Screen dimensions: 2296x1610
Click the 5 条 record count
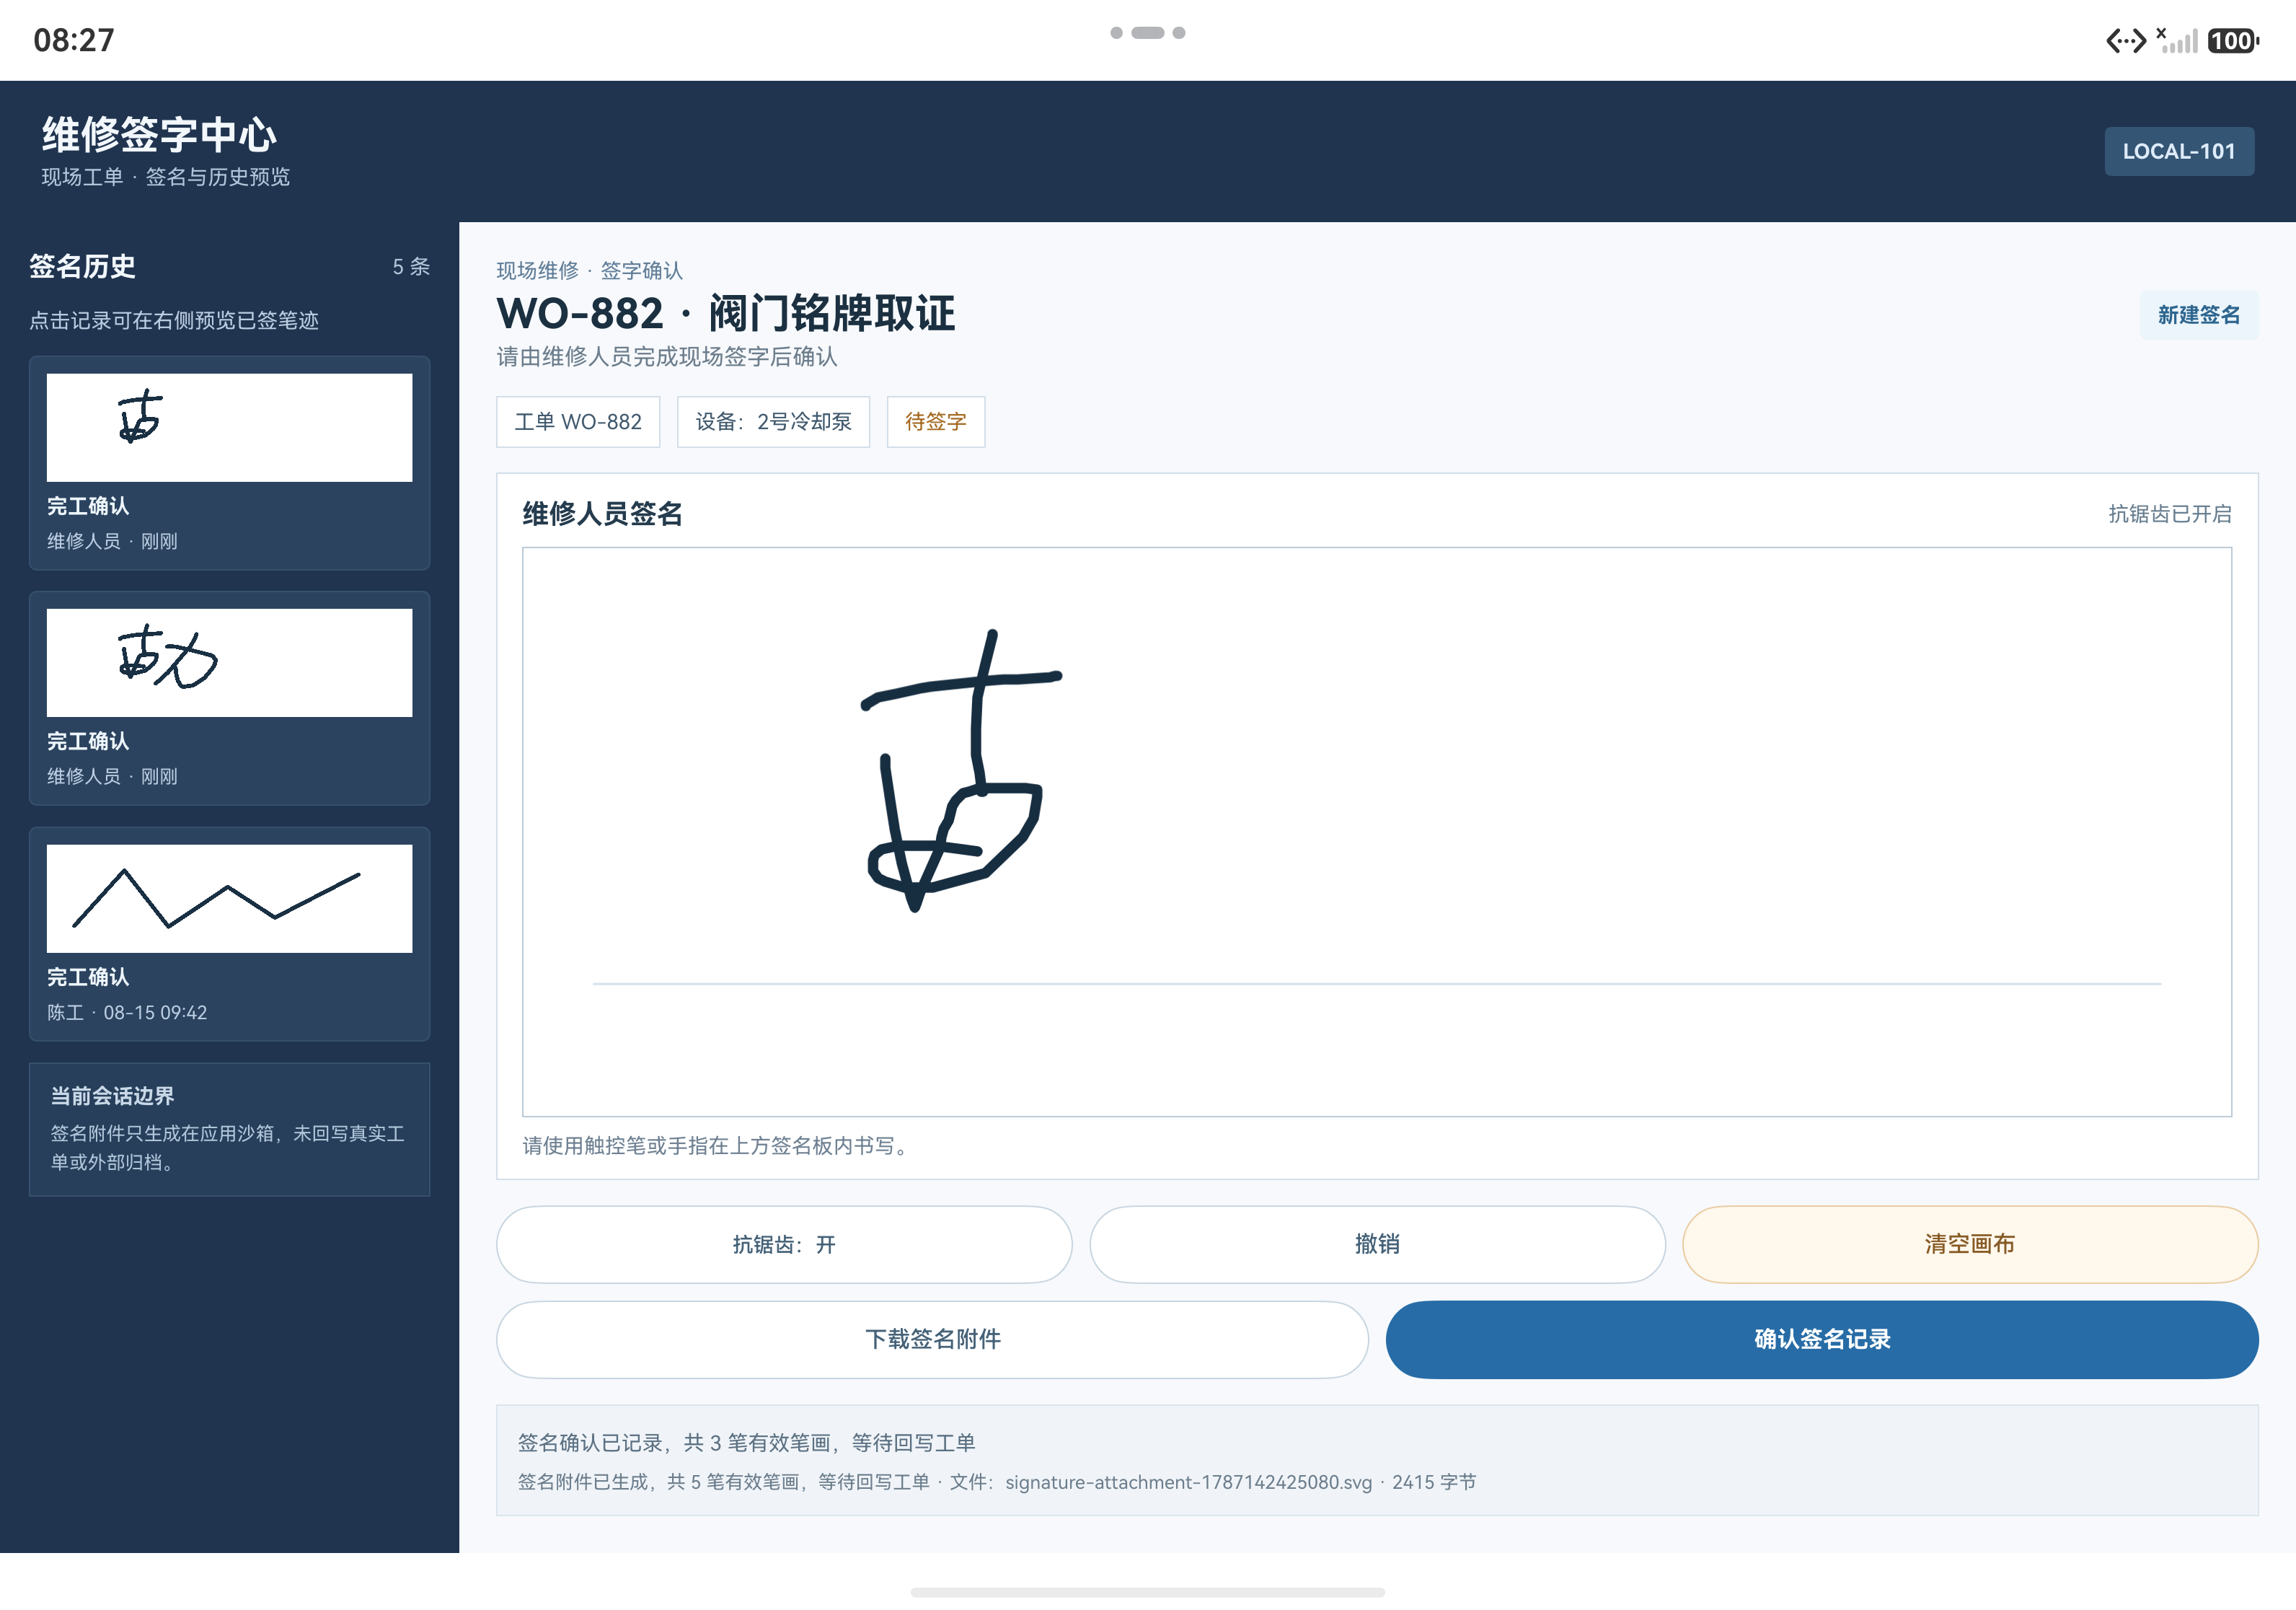[411, 267]
